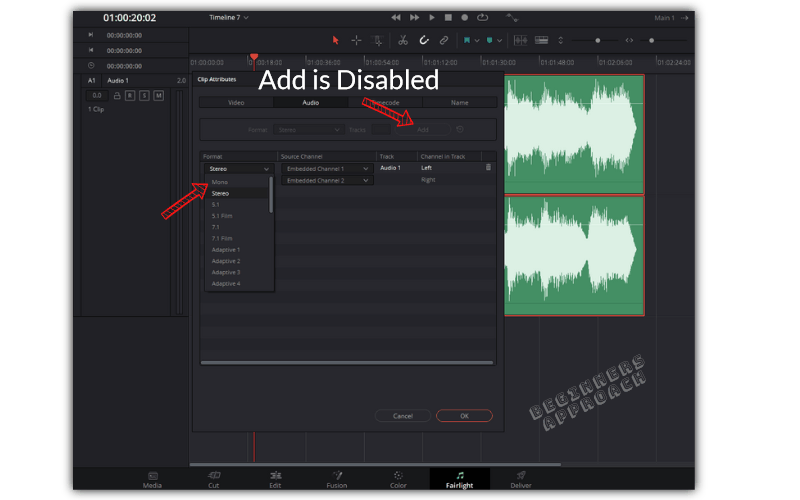Choose Adaptive 2 from the format list
This screenshot has width=800, height=500.
click(x=237, y=261)
